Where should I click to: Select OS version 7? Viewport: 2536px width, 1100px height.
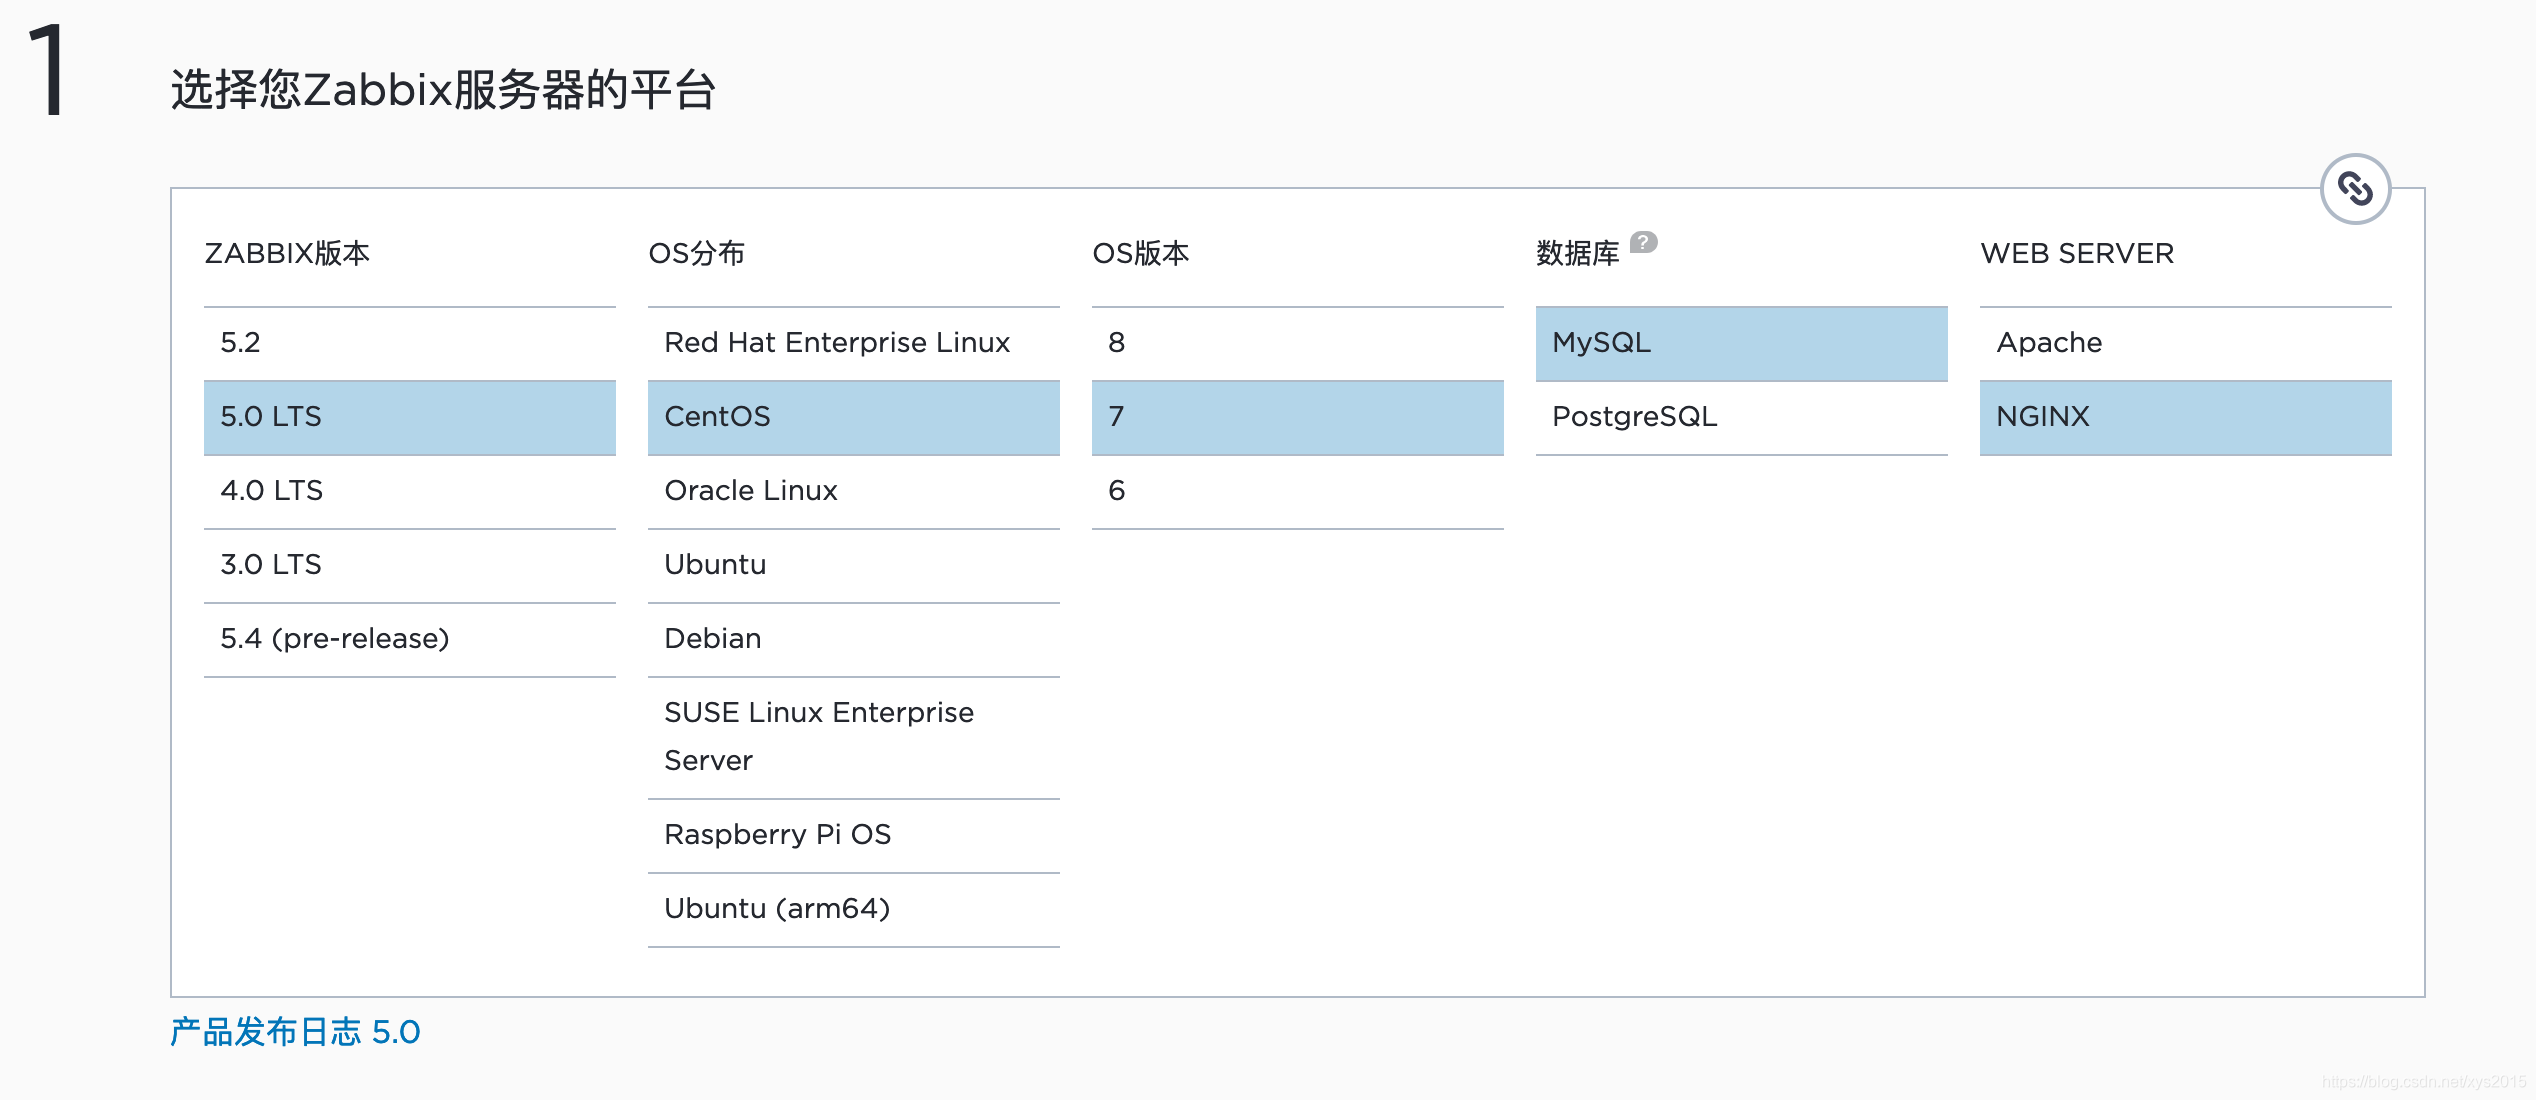[1298, 417]
